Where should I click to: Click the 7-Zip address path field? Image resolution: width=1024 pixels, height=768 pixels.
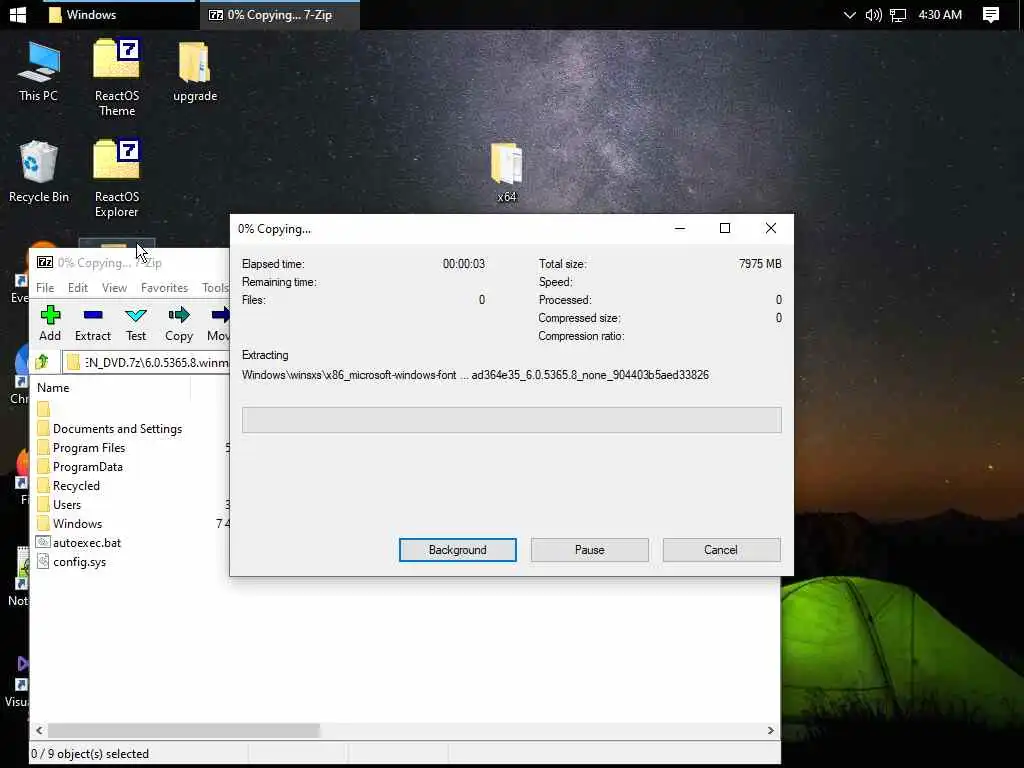(x=146, y=362)
